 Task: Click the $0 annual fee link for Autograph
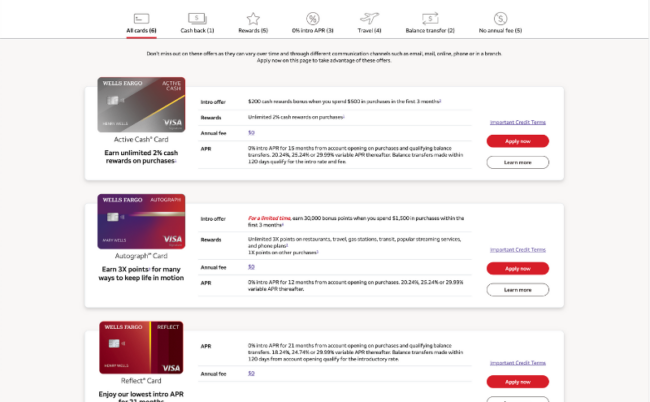click(x=251, y=267)
